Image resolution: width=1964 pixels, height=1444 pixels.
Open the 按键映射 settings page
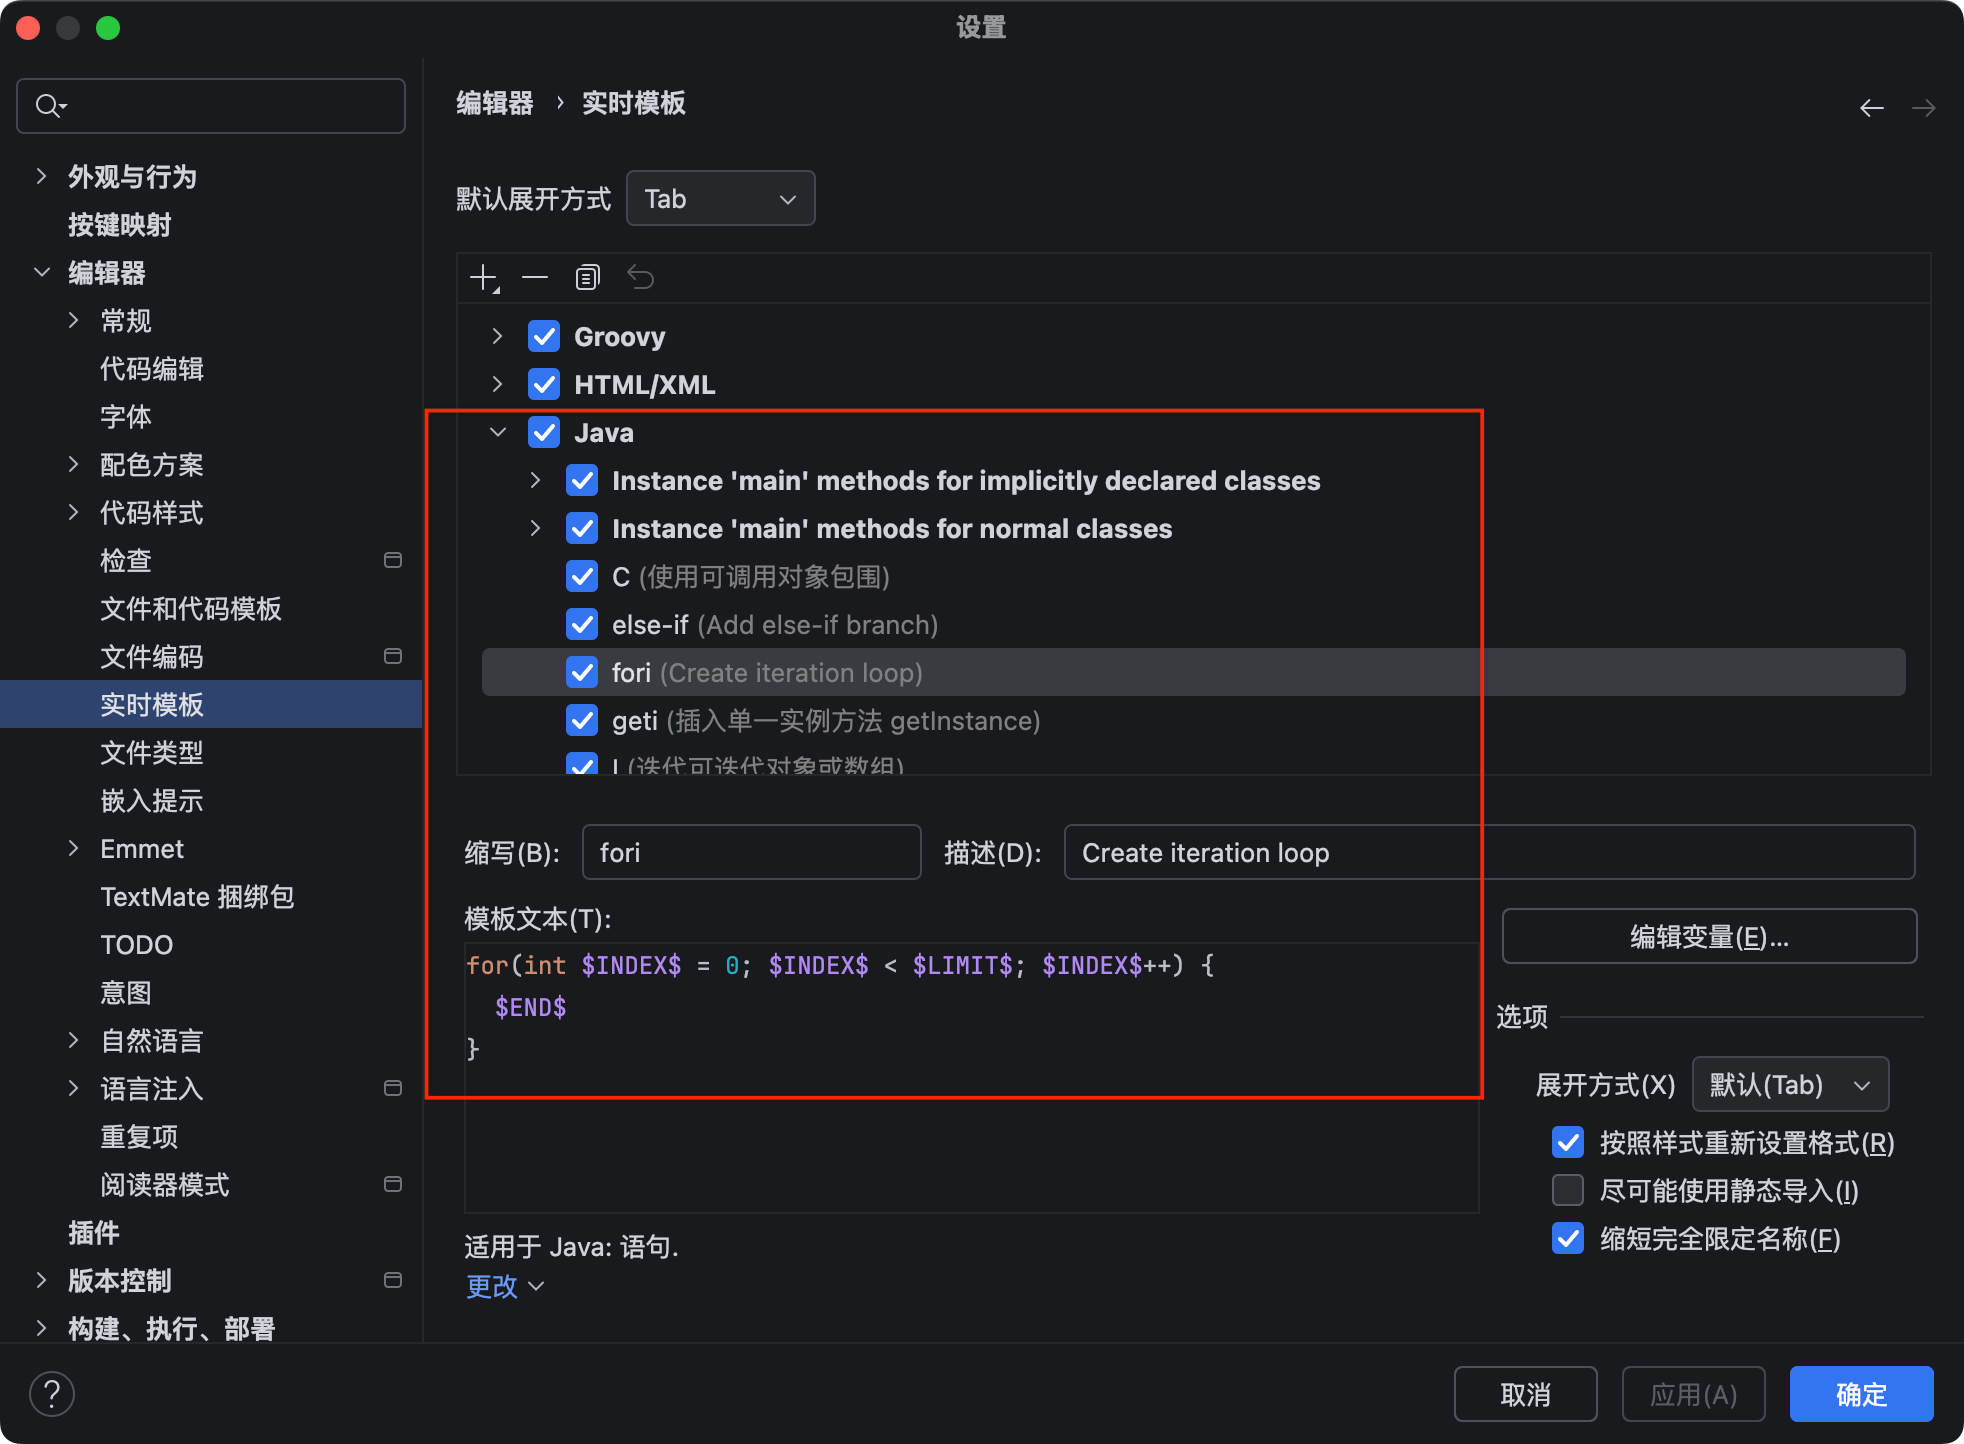pos(120,225)
